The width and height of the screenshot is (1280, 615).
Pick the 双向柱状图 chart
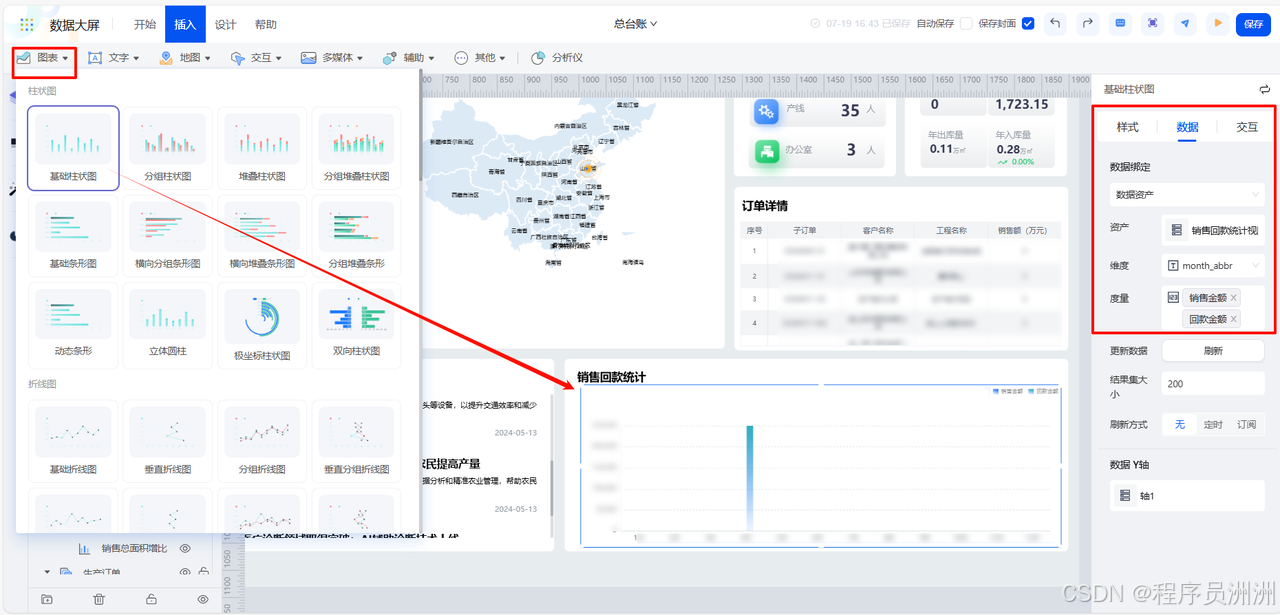[356, 324]
